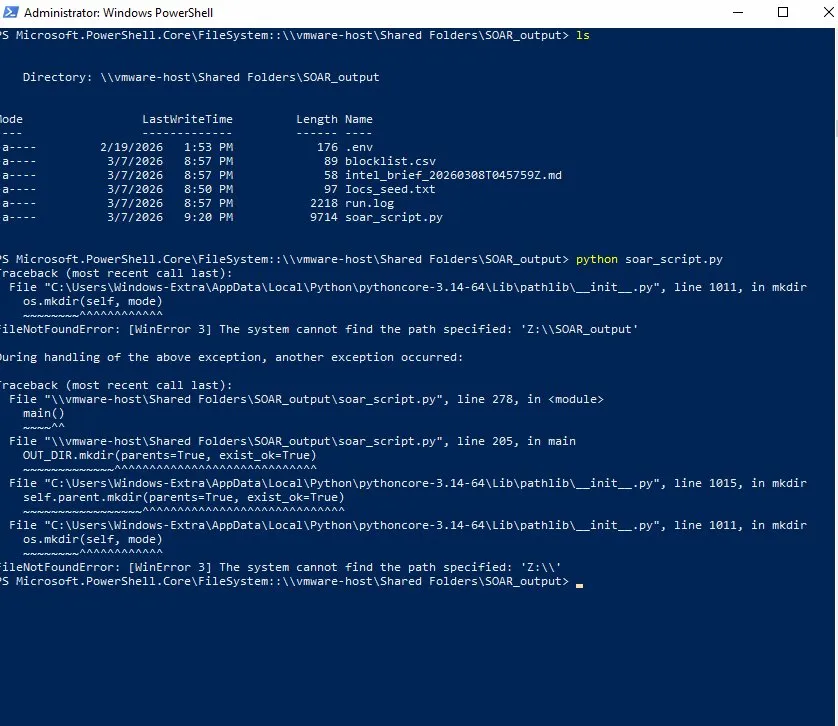
Task: Click the 'main()' traceback line
Action: [43, 413]
